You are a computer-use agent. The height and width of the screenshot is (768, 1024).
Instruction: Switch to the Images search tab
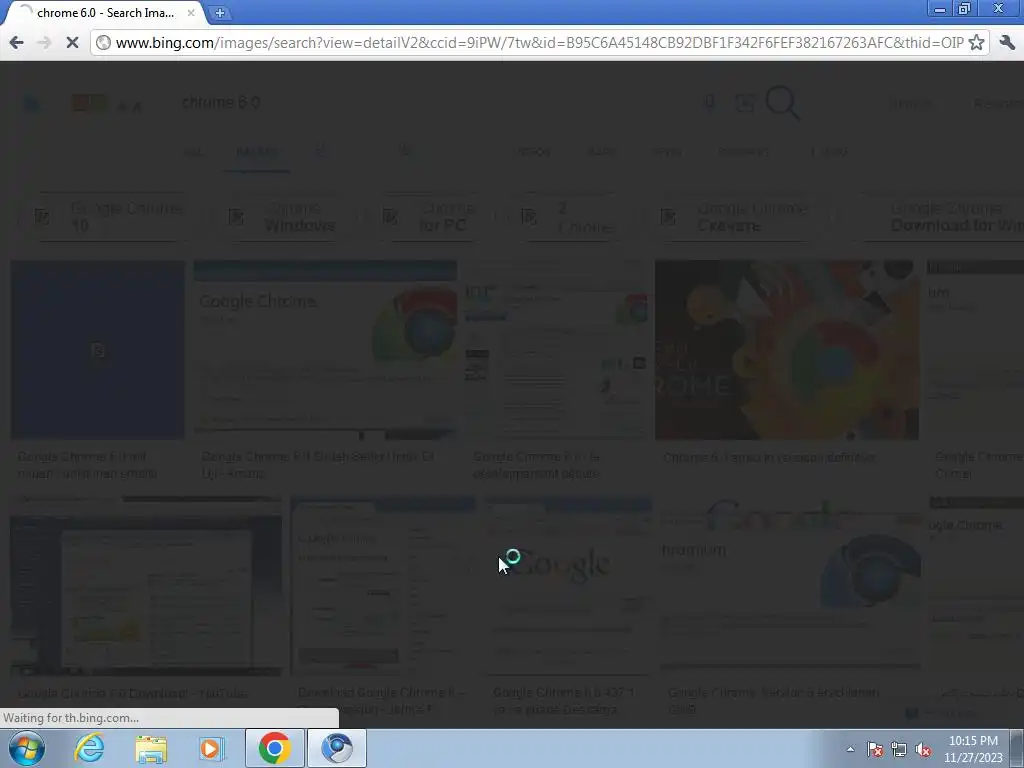pyautogui.click(x=257, y=152)
